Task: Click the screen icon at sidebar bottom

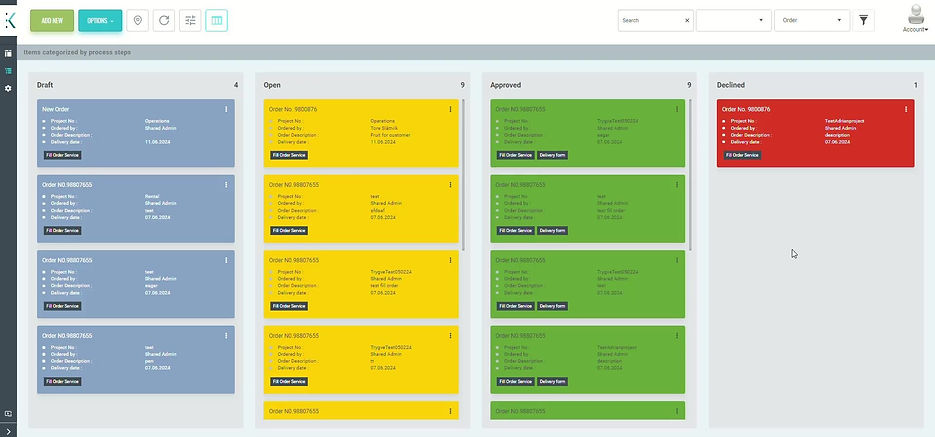Action: coord(8,414)
